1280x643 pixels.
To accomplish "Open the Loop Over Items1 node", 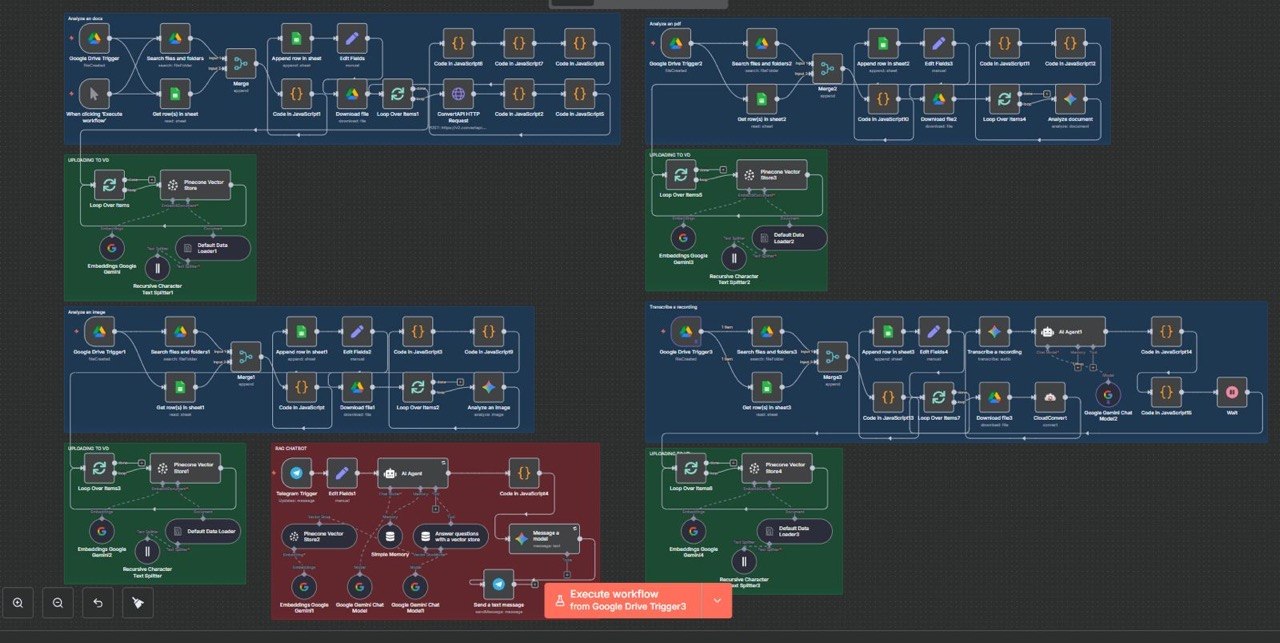I will coord(397,95).
